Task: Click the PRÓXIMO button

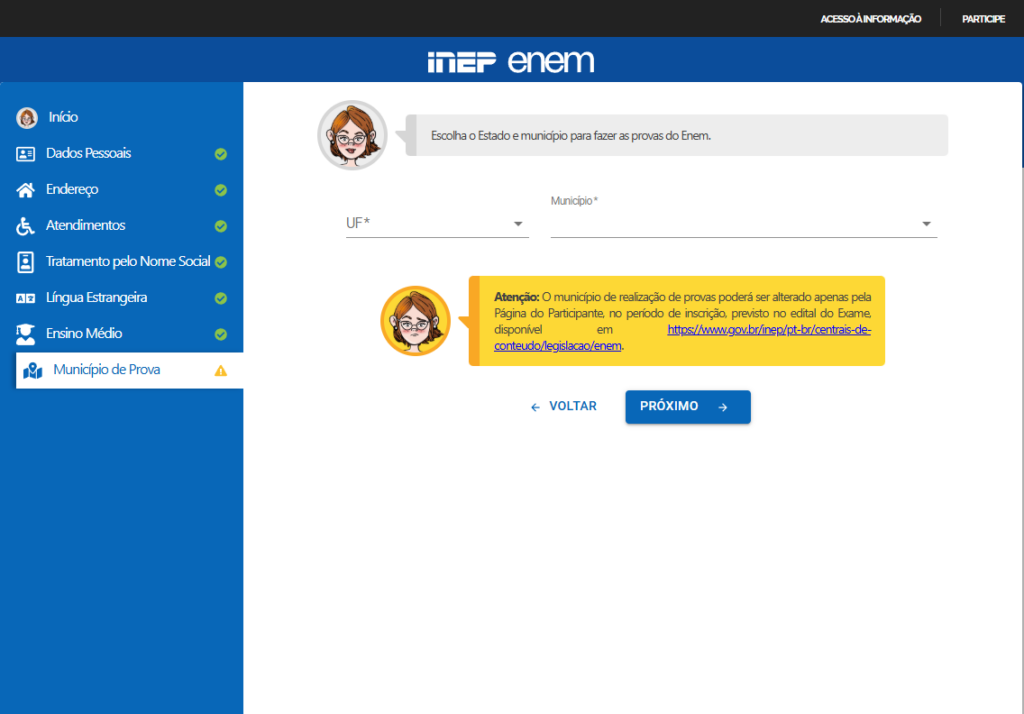Action: coord(688,407)
